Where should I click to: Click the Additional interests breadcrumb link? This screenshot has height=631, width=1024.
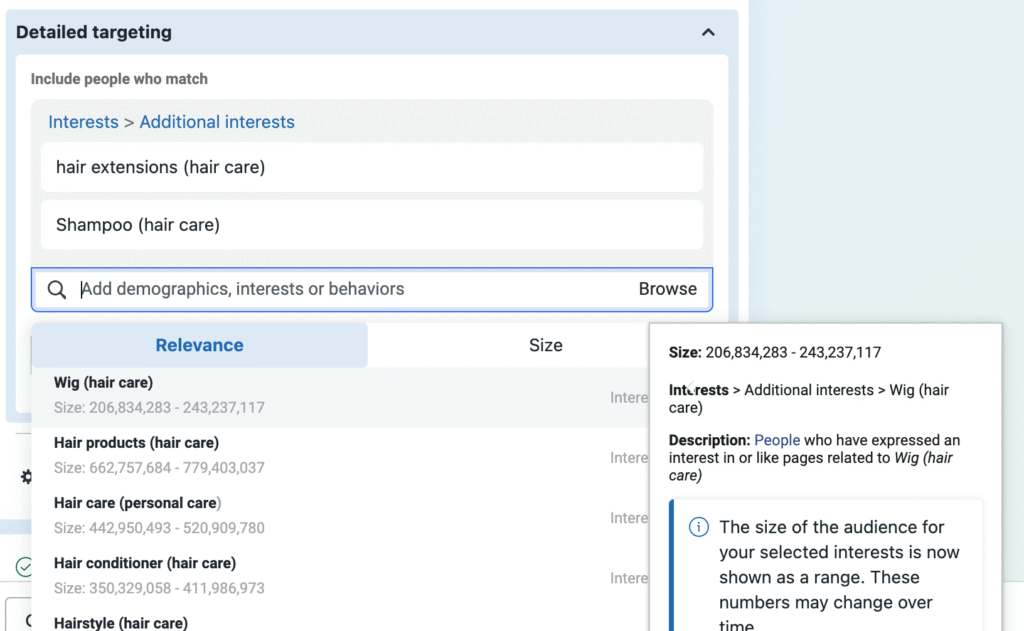[x=217, y=122]
